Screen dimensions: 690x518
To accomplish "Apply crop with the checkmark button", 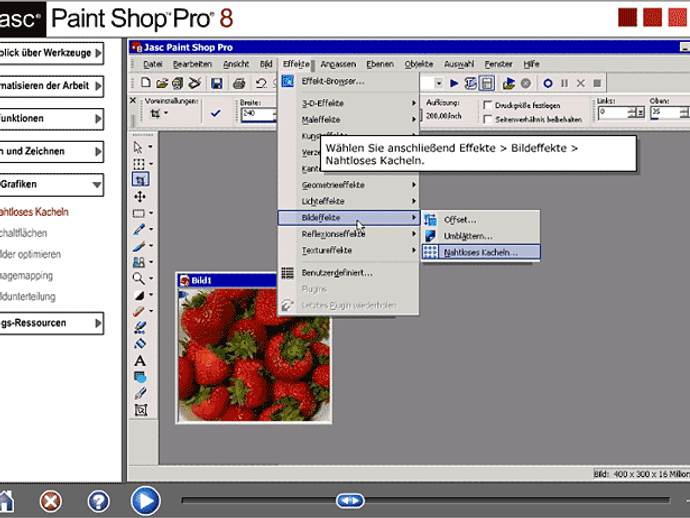I will pos(215,113).
